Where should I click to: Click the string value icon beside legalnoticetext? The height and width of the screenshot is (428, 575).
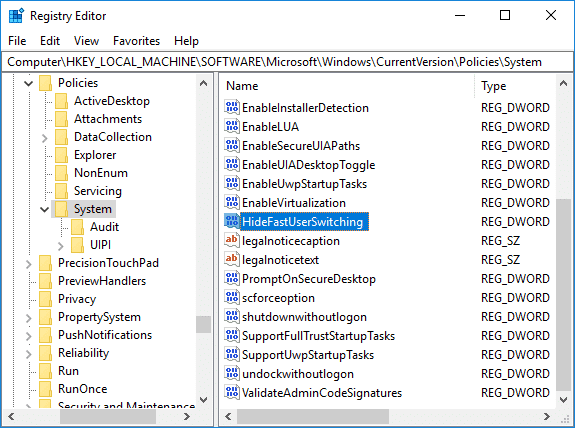click(231, 260)
